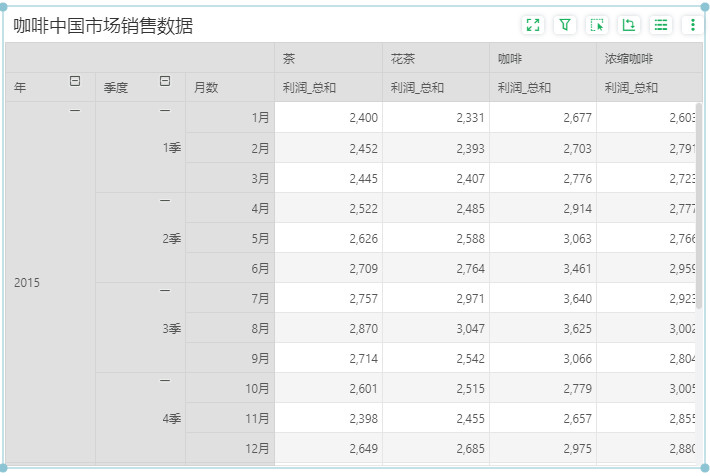Click the 2,331 value for 1月 花茶

[x=470, y=118]
